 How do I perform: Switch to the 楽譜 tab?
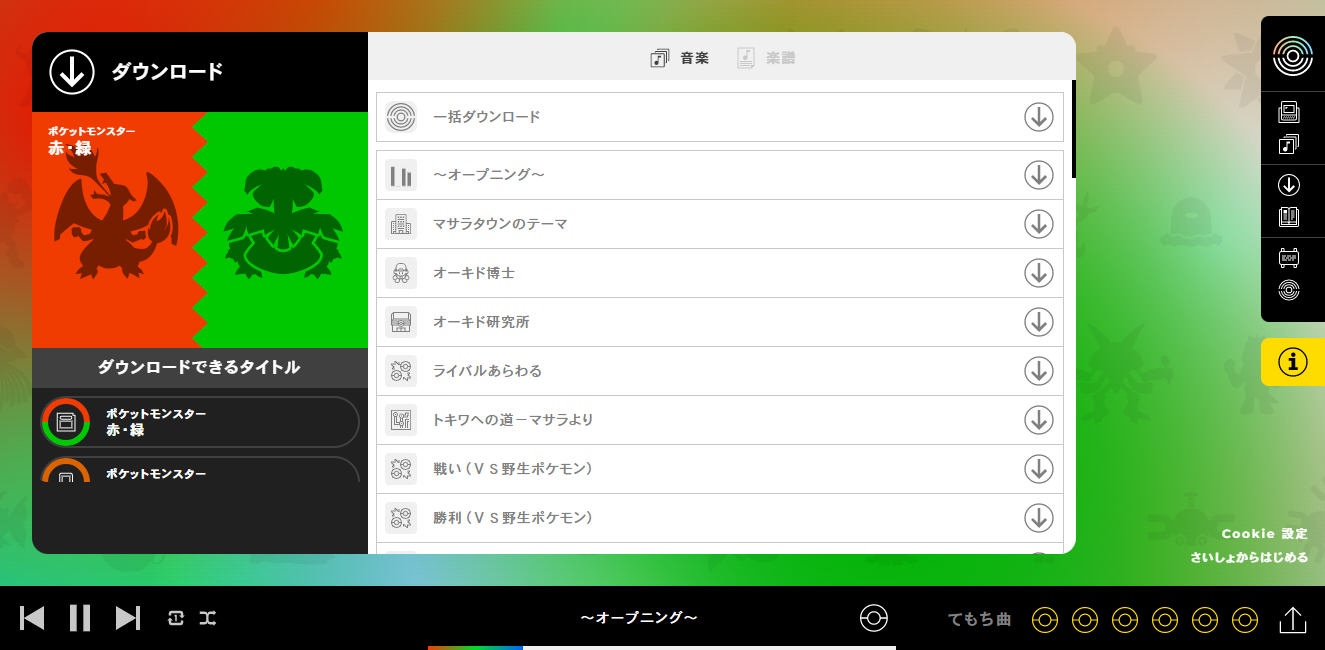pos(766,58)
